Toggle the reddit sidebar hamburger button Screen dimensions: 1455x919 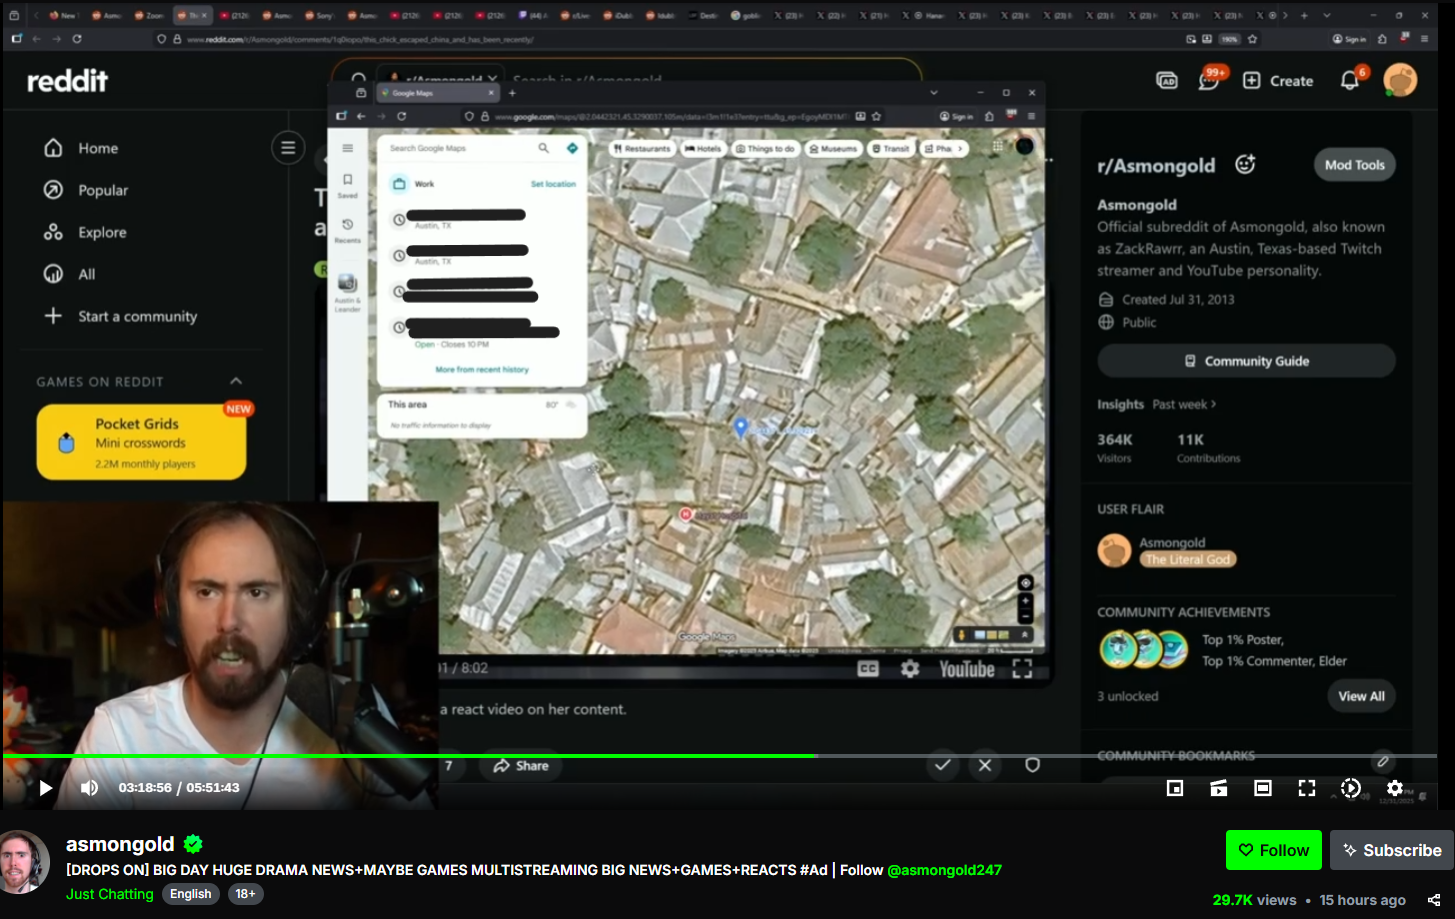click(288, 148)
